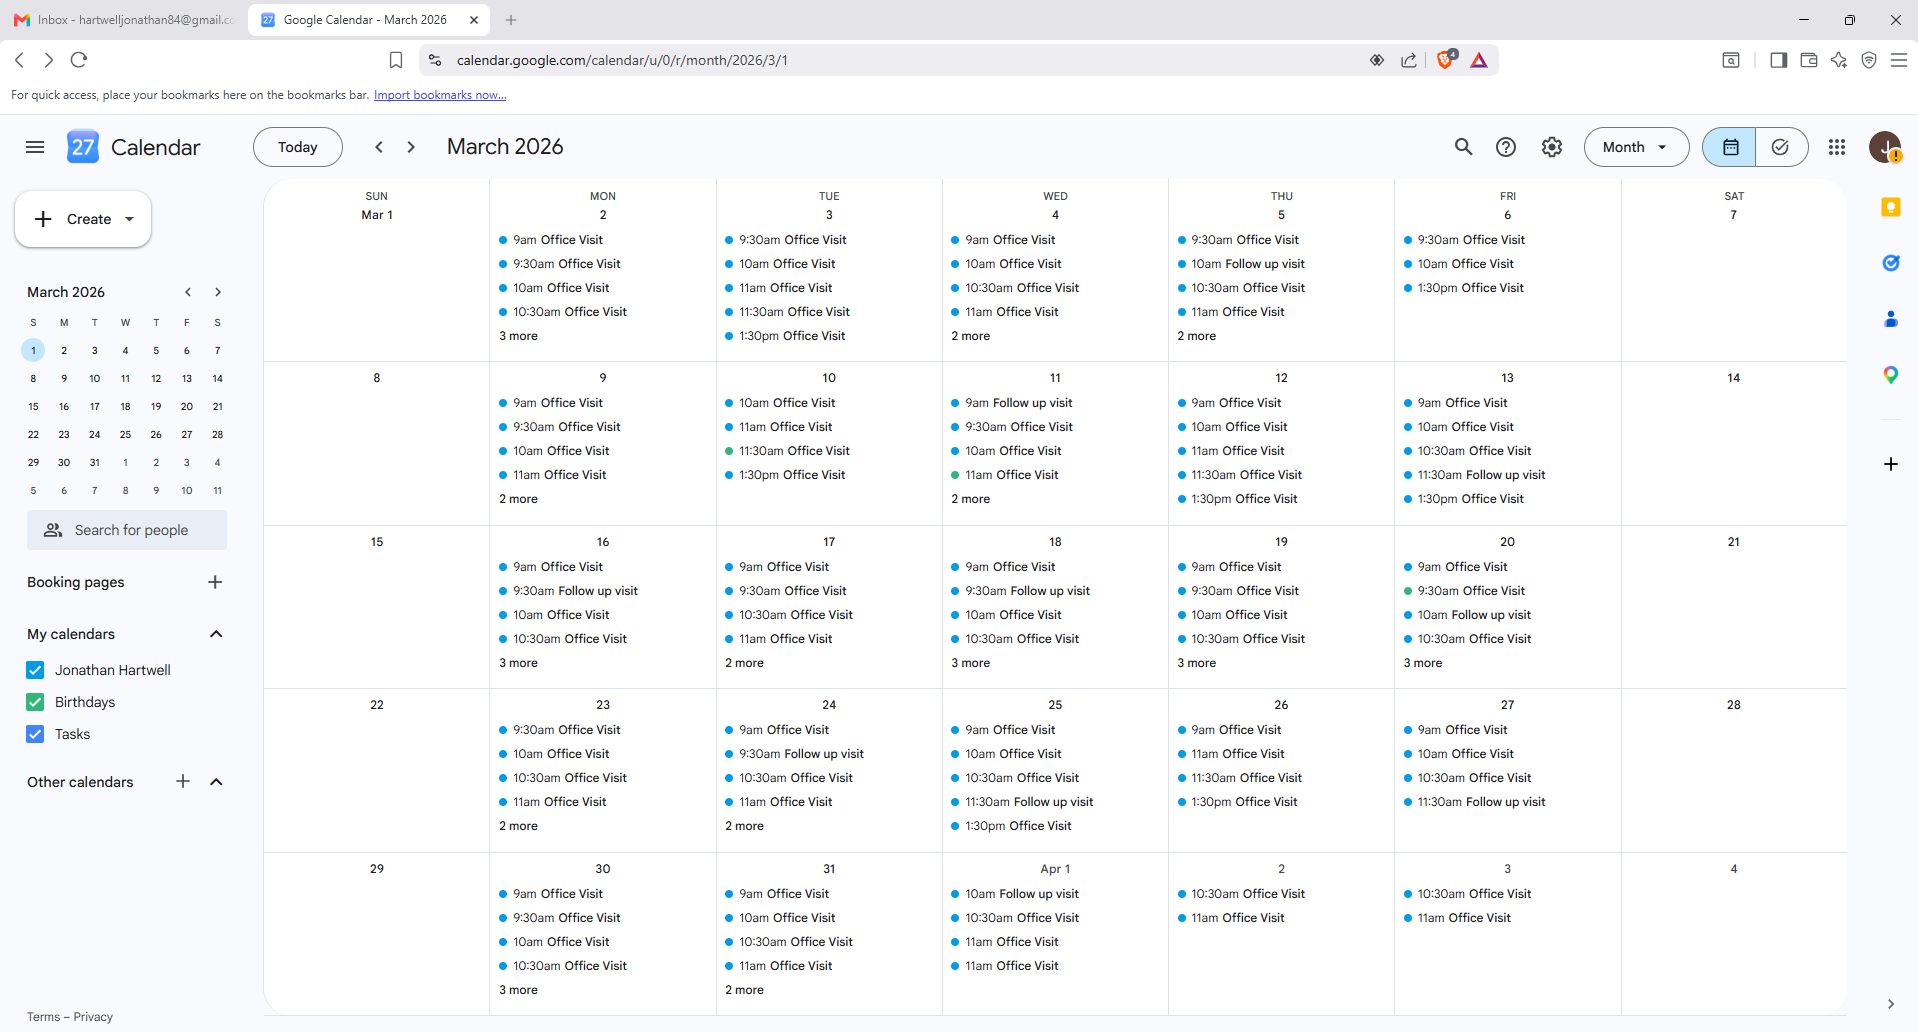
Task: Open the support help icon
Action: 1506,147
